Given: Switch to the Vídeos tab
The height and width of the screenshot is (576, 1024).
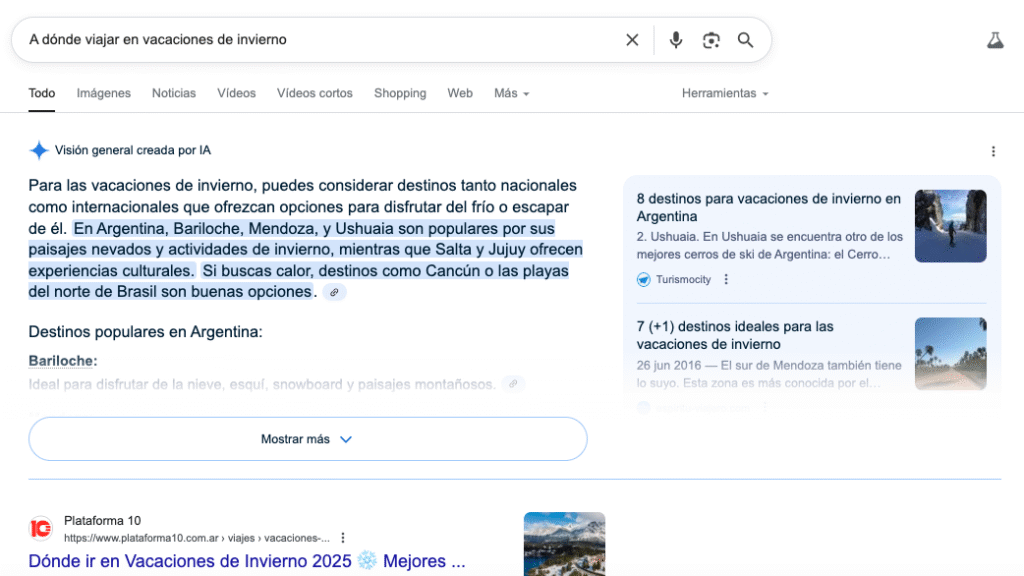Looking at the screenshot, I should 236,93.
